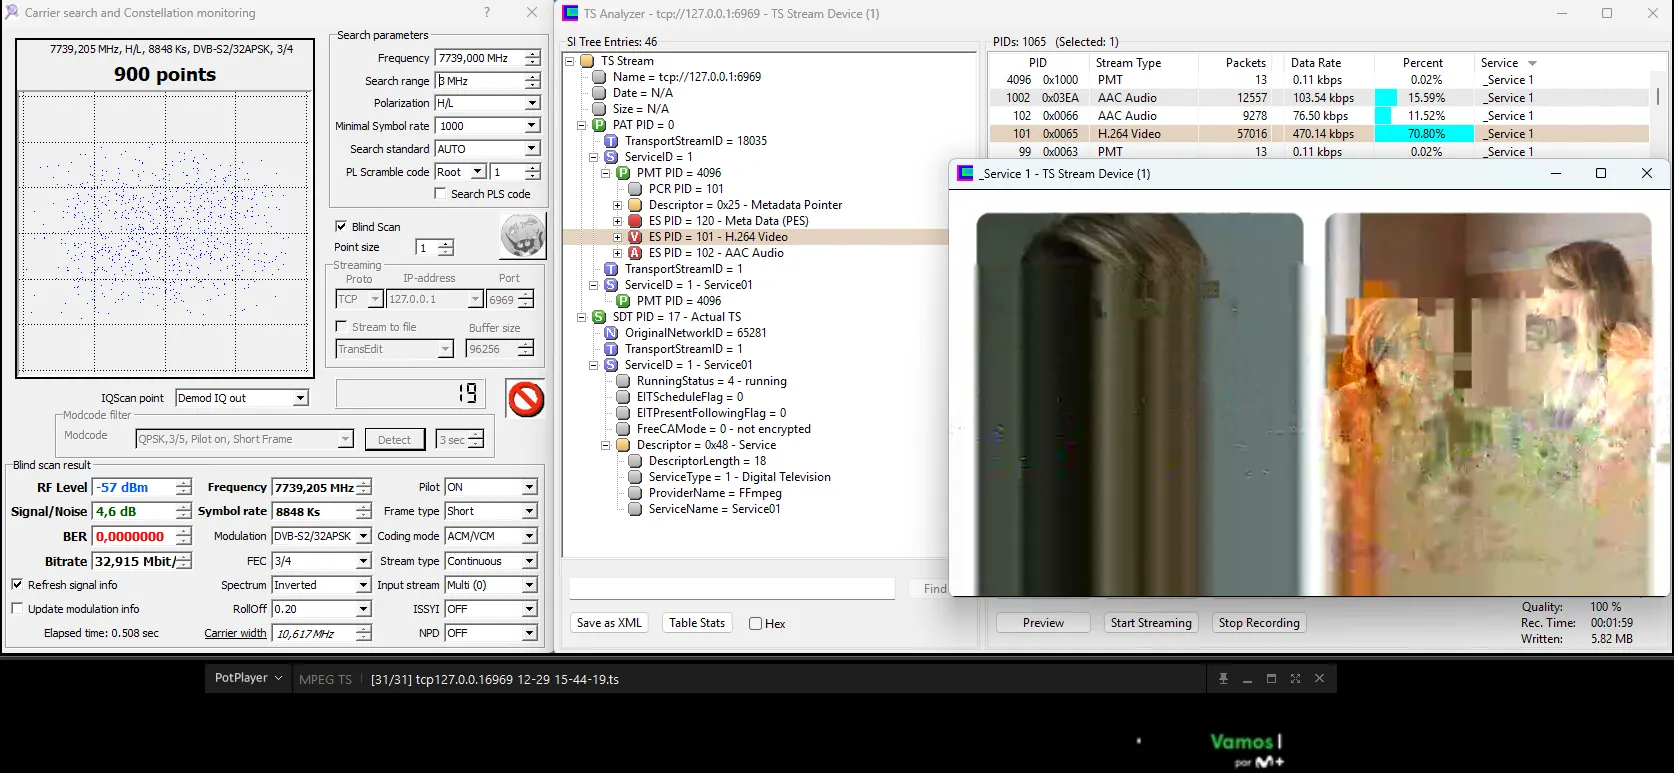
Task: Click the PID list vertical scrollbar
Action: [x=1658, y=97]
